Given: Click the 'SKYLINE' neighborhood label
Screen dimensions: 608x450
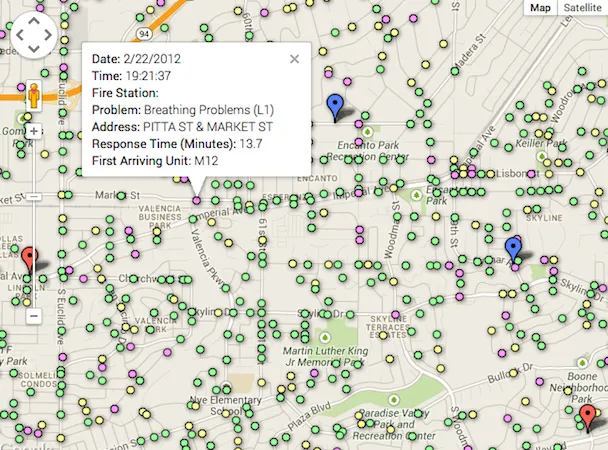Looking at the screenshot, I should 544,218.
